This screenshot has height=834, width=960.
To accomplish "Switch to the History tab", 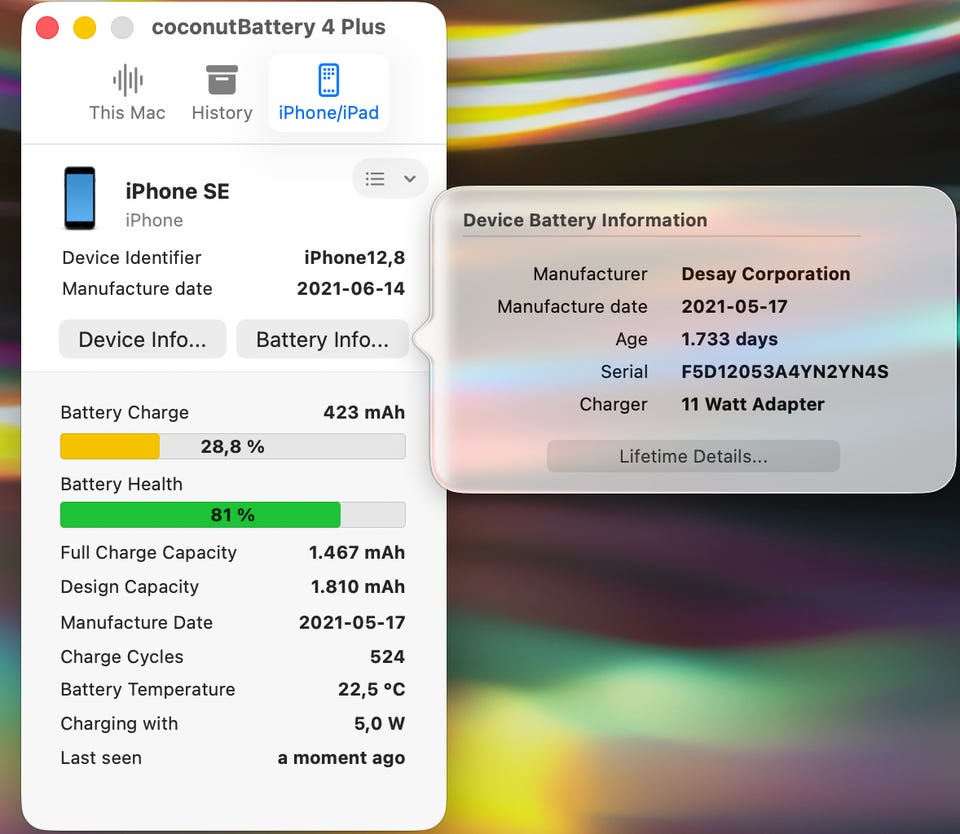I will coord(222,93).
